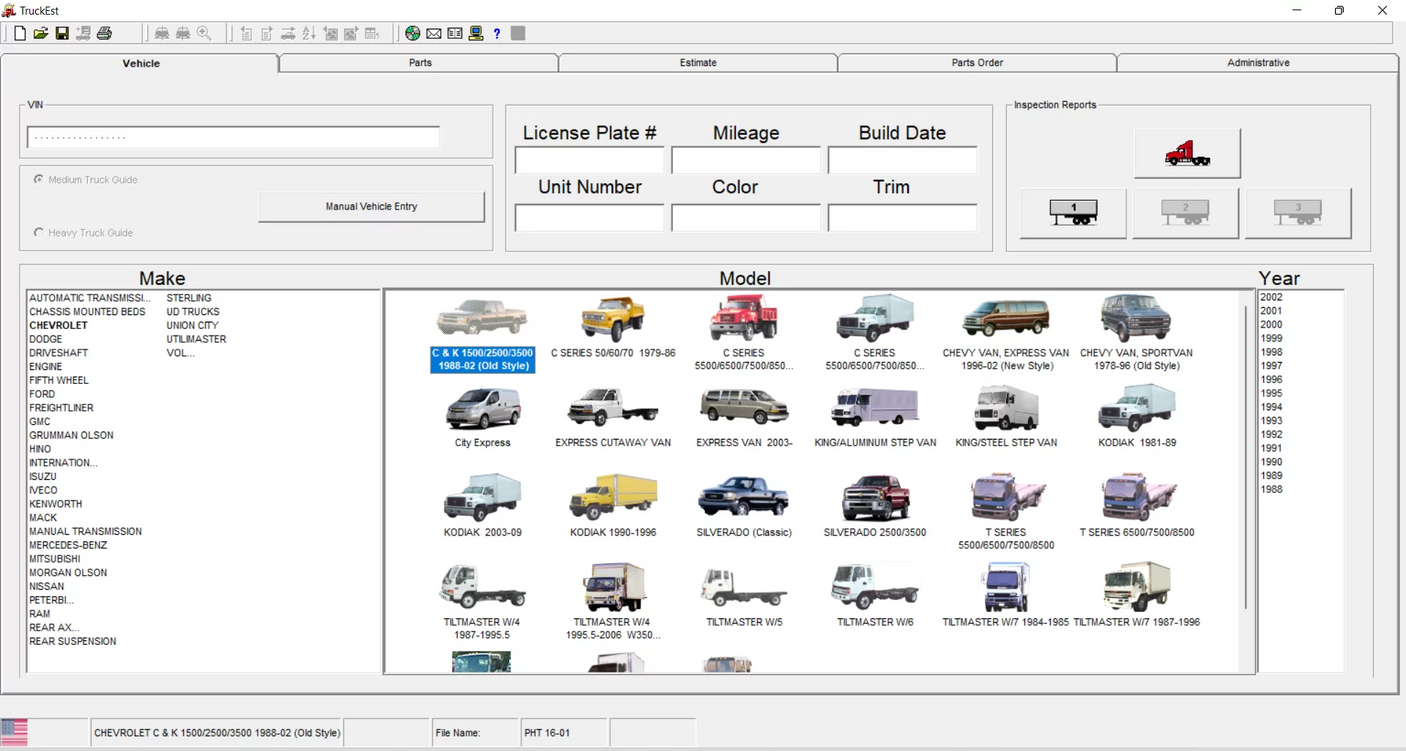This screenshot has height=751, width=1406.
Task: Click the email envelope toolbar icon
Action: point(433,33)
